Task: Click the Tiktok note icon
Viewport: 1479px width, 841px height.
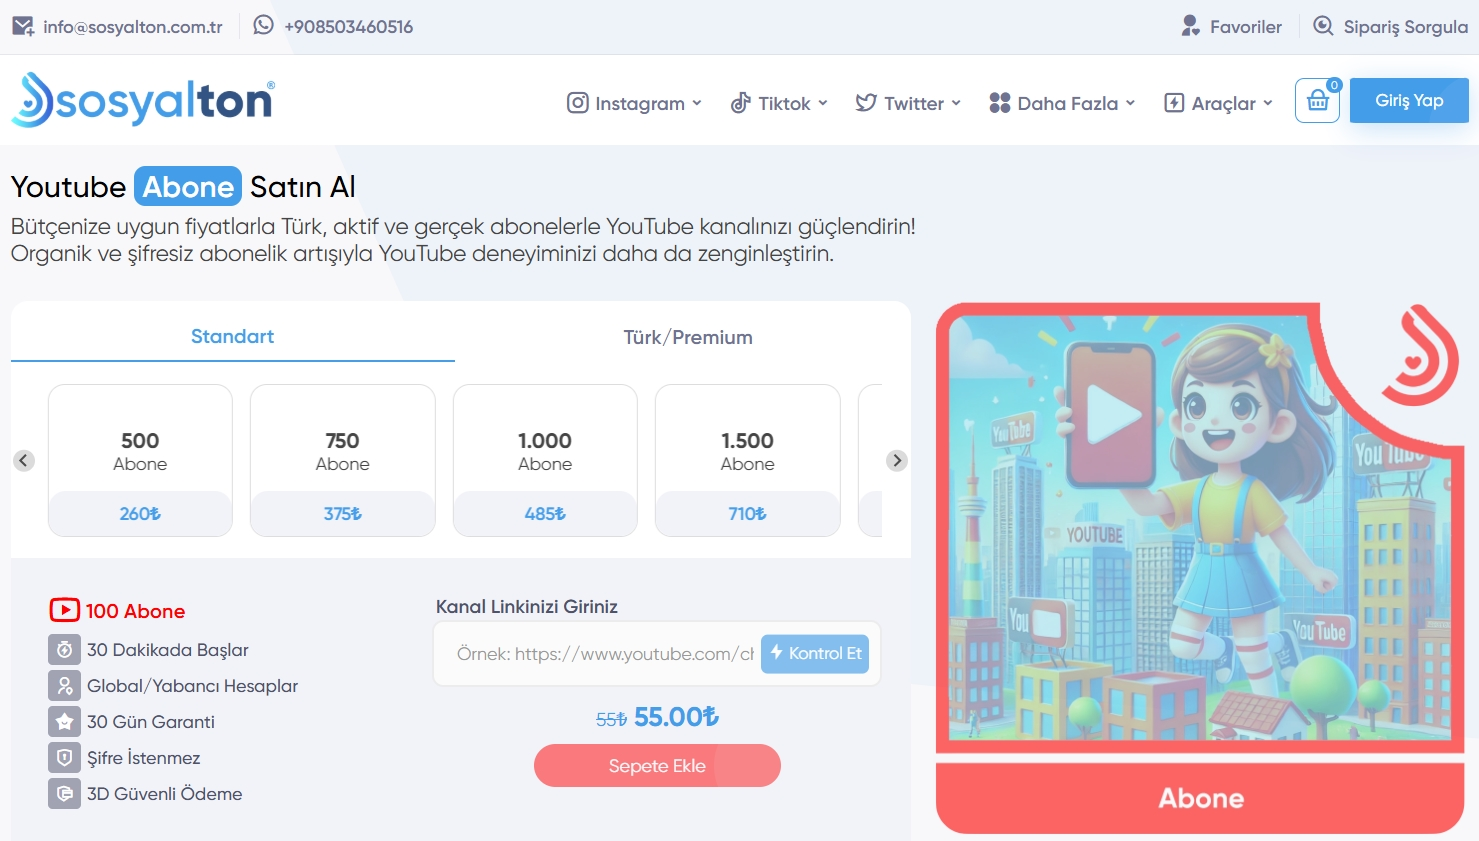Action: click(741, 103)
